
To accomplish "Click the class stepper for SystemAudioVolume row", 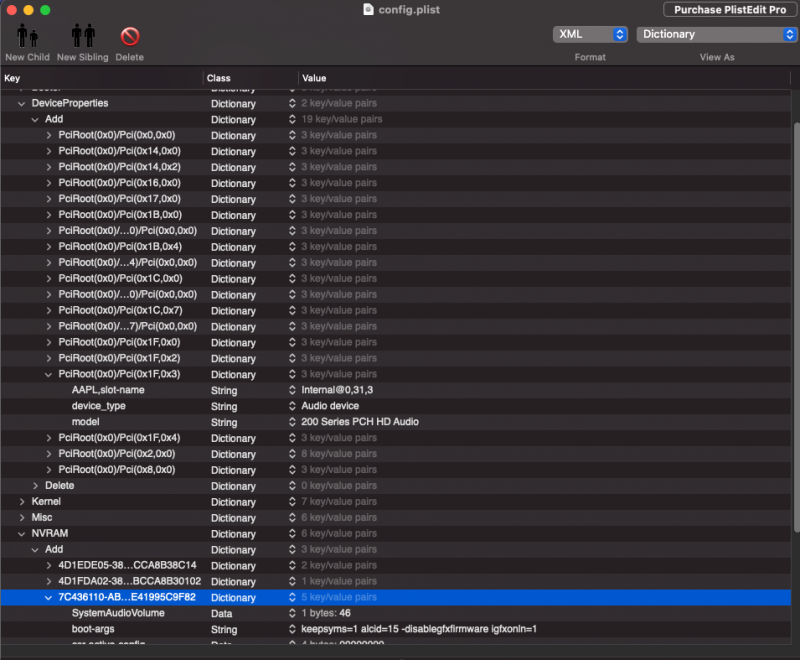I will click(x=292, y=613).
